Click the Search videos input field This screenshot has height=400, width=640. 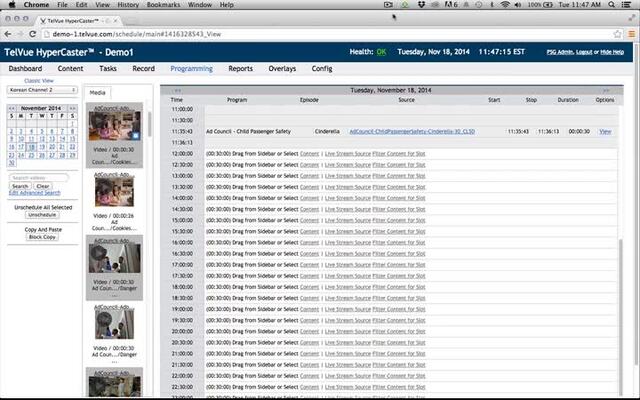point(40,177)
